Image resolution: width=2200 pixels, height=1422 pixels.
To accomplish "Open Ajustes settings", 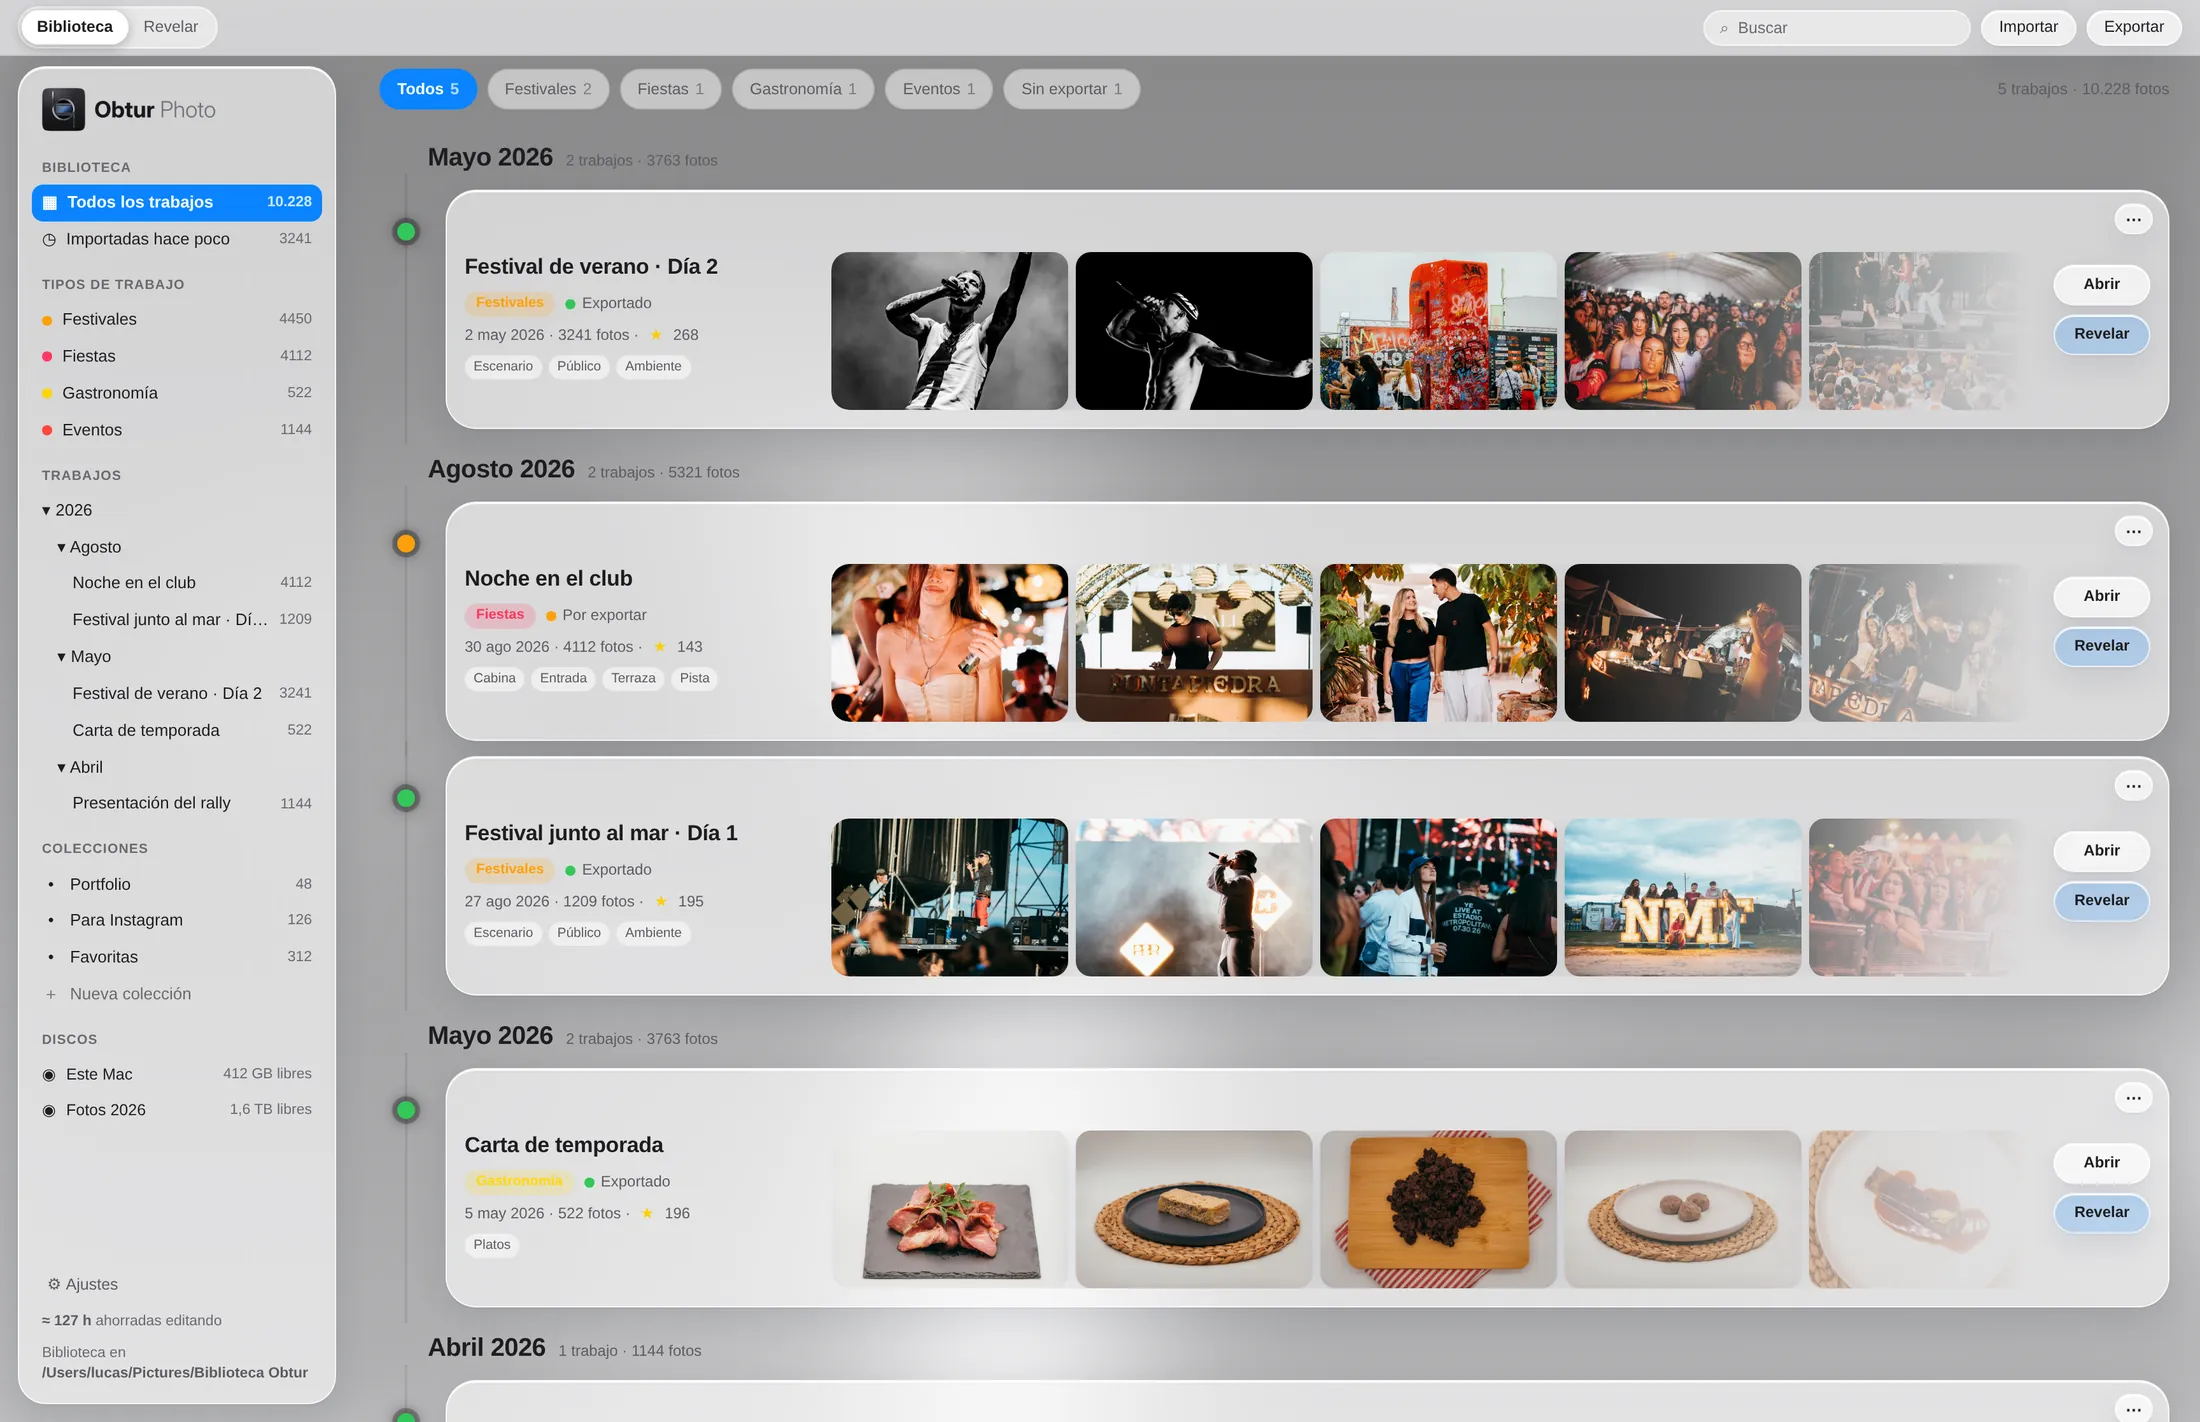I will (83, 1285).
